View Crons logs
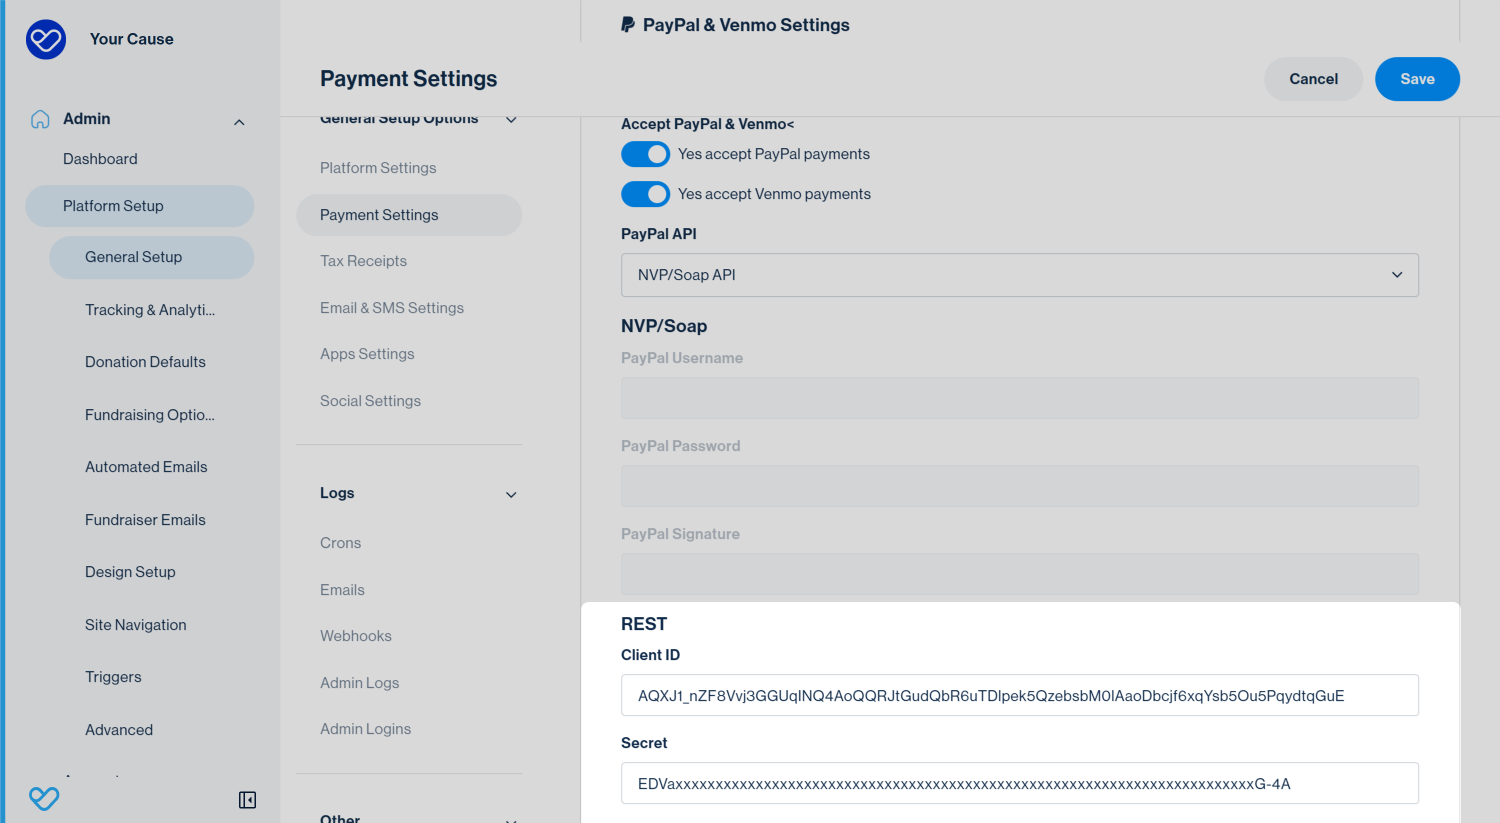The width and height of the screenshot is (1500, 823). point(340,543)
